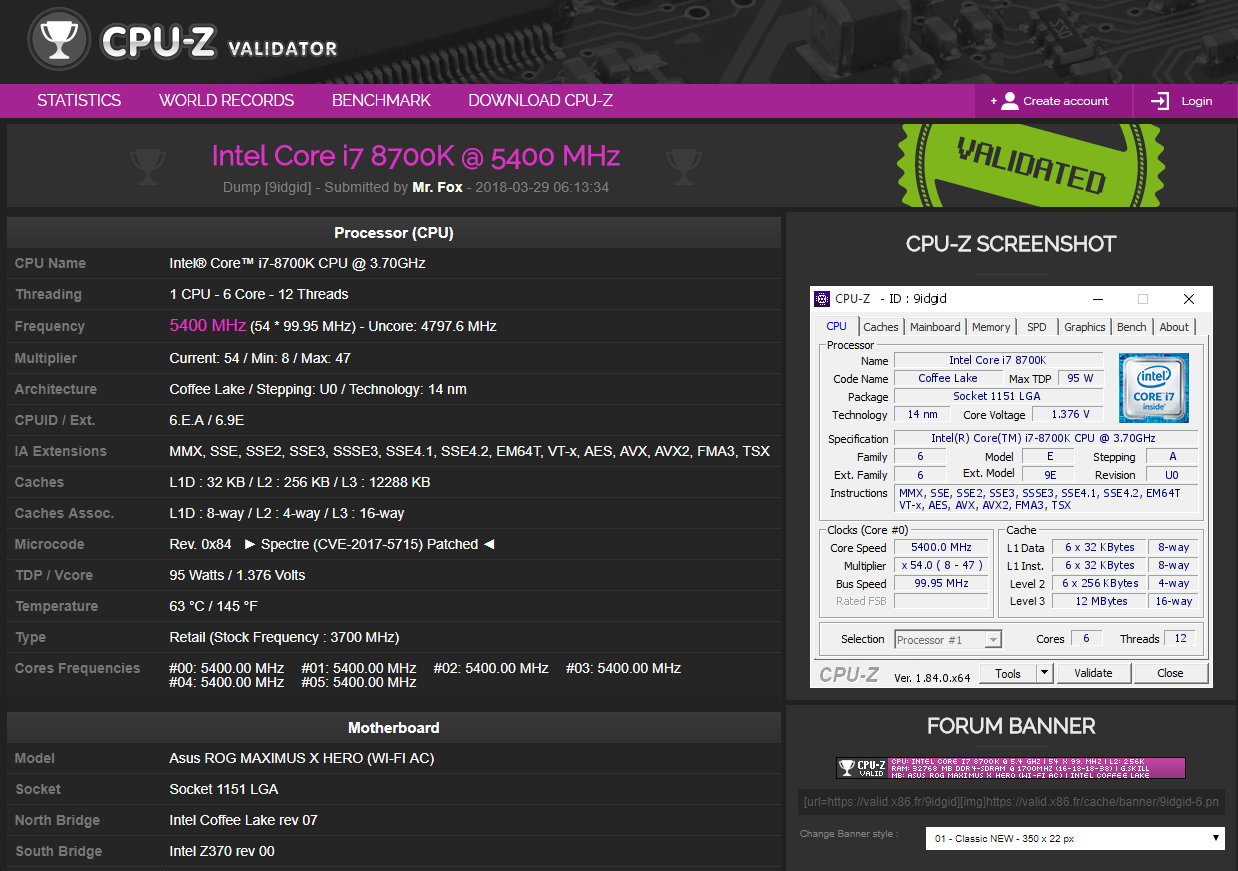Screen dimensions: 1238x871
Task: Select the Bench tab in CPU-Z
Action: pos(1132,327)
